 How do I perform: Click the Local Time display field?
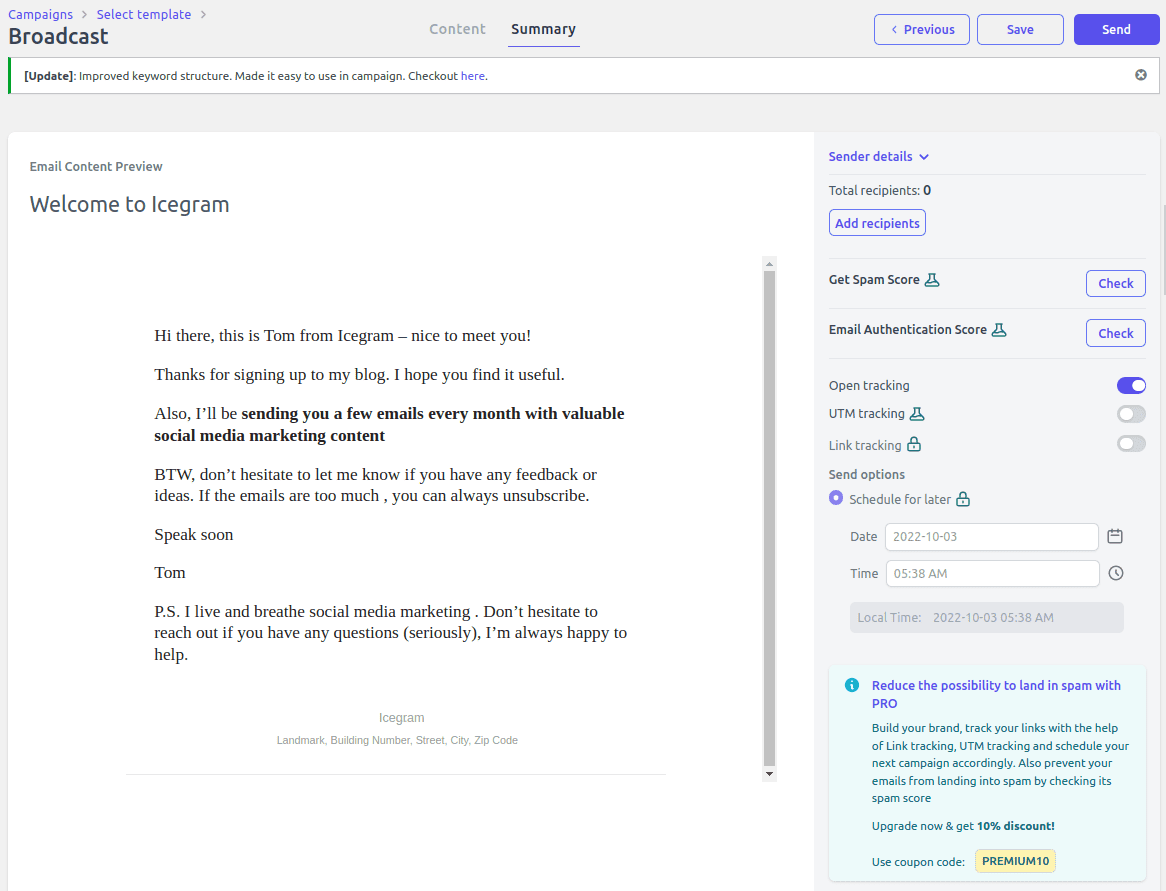tap(986, 617)
